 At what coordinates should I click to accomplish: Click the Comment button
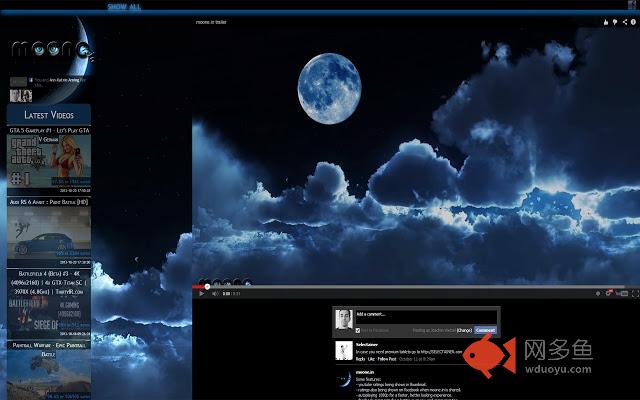click(x=485, y=329)
